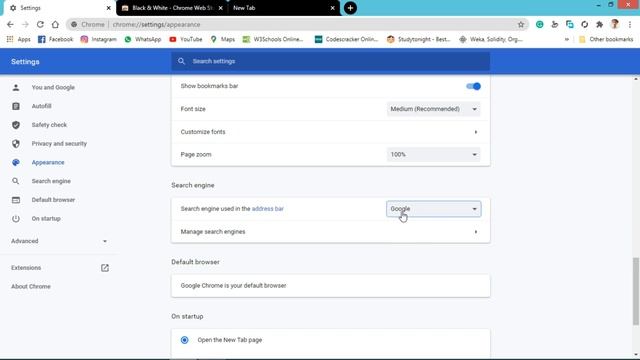Close the Settings tab
The height and width of the screenshot is (360, 640).
(109, 8)
